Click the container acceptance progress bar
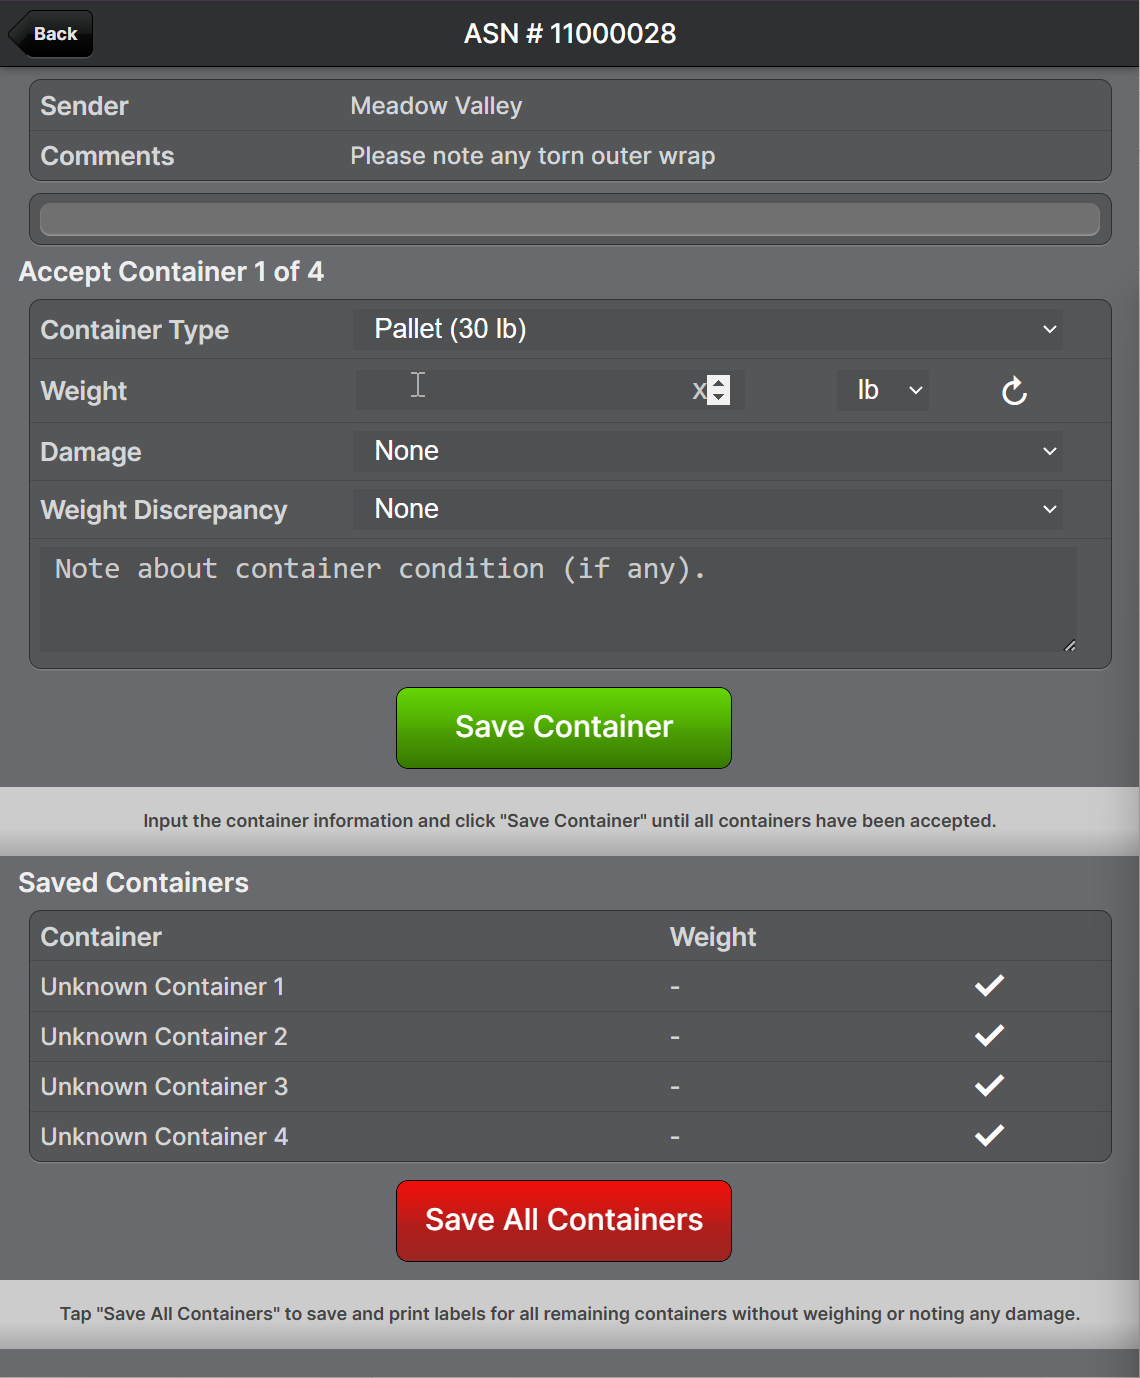This screenshot has width=1140, height=1378. tap(569, 219)
